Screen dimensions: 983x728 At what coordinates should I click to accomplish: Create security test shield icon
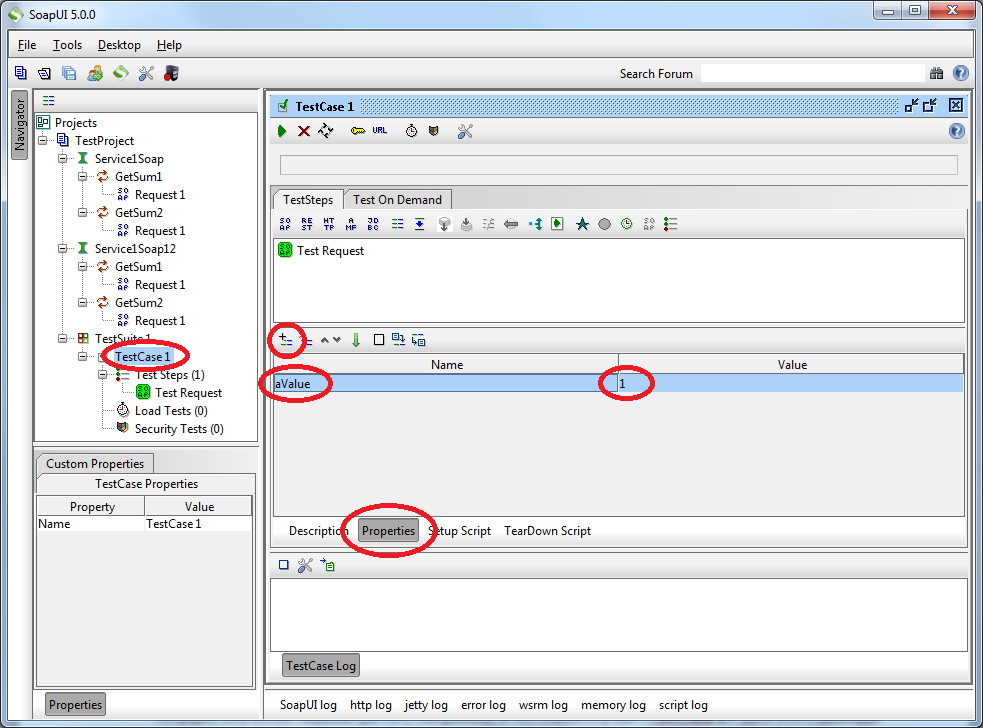[434, 130]
